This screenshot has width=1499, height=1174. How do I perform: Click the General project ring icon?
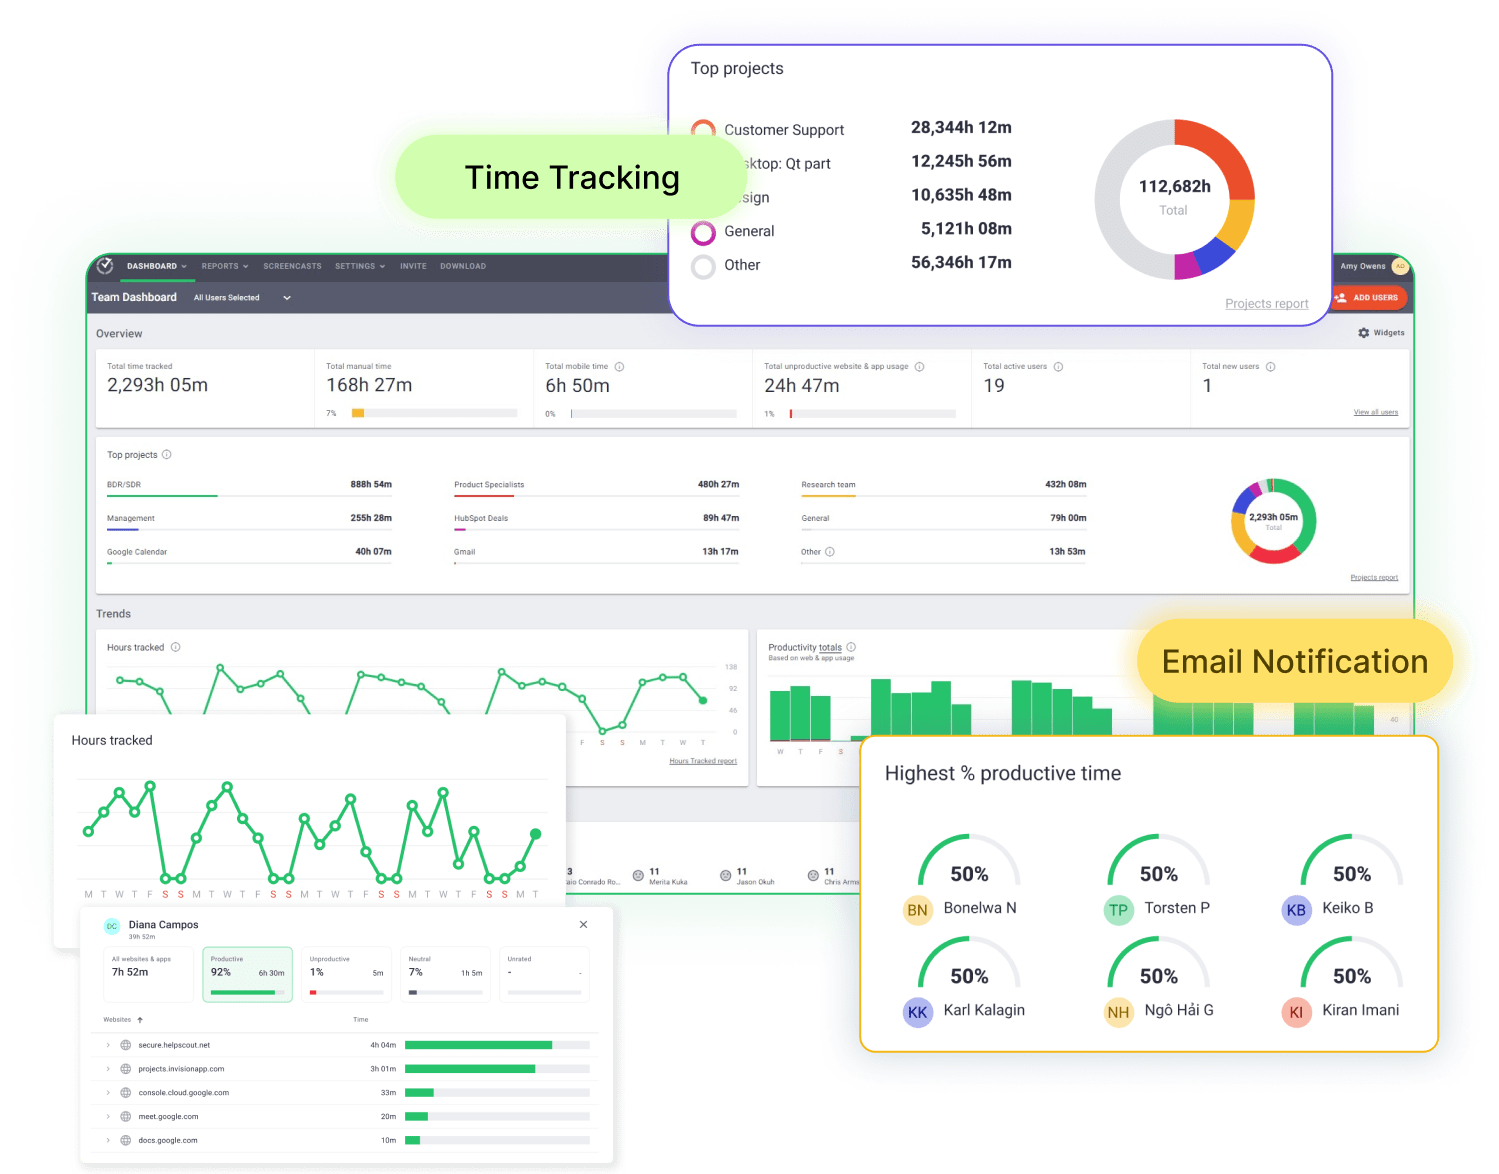tap(704, 233)
